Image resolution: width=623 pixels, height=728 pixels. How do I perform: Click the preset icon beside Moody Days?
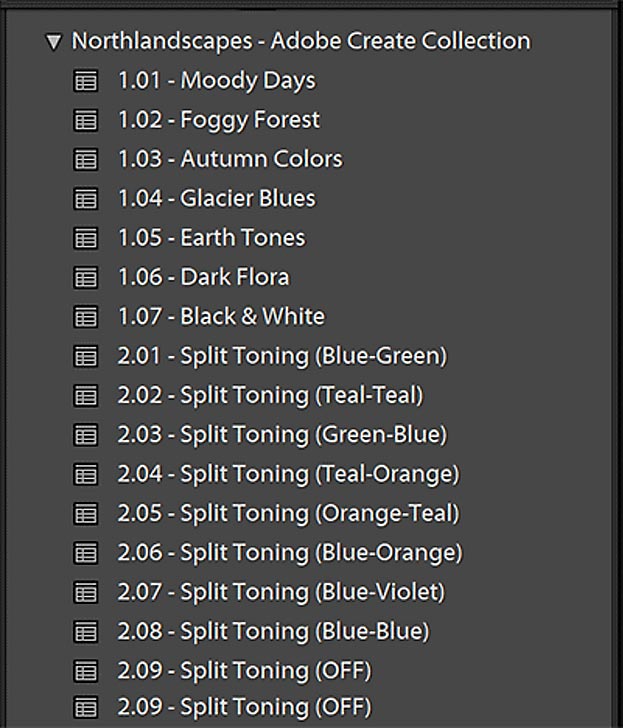[x=86, y=81]
